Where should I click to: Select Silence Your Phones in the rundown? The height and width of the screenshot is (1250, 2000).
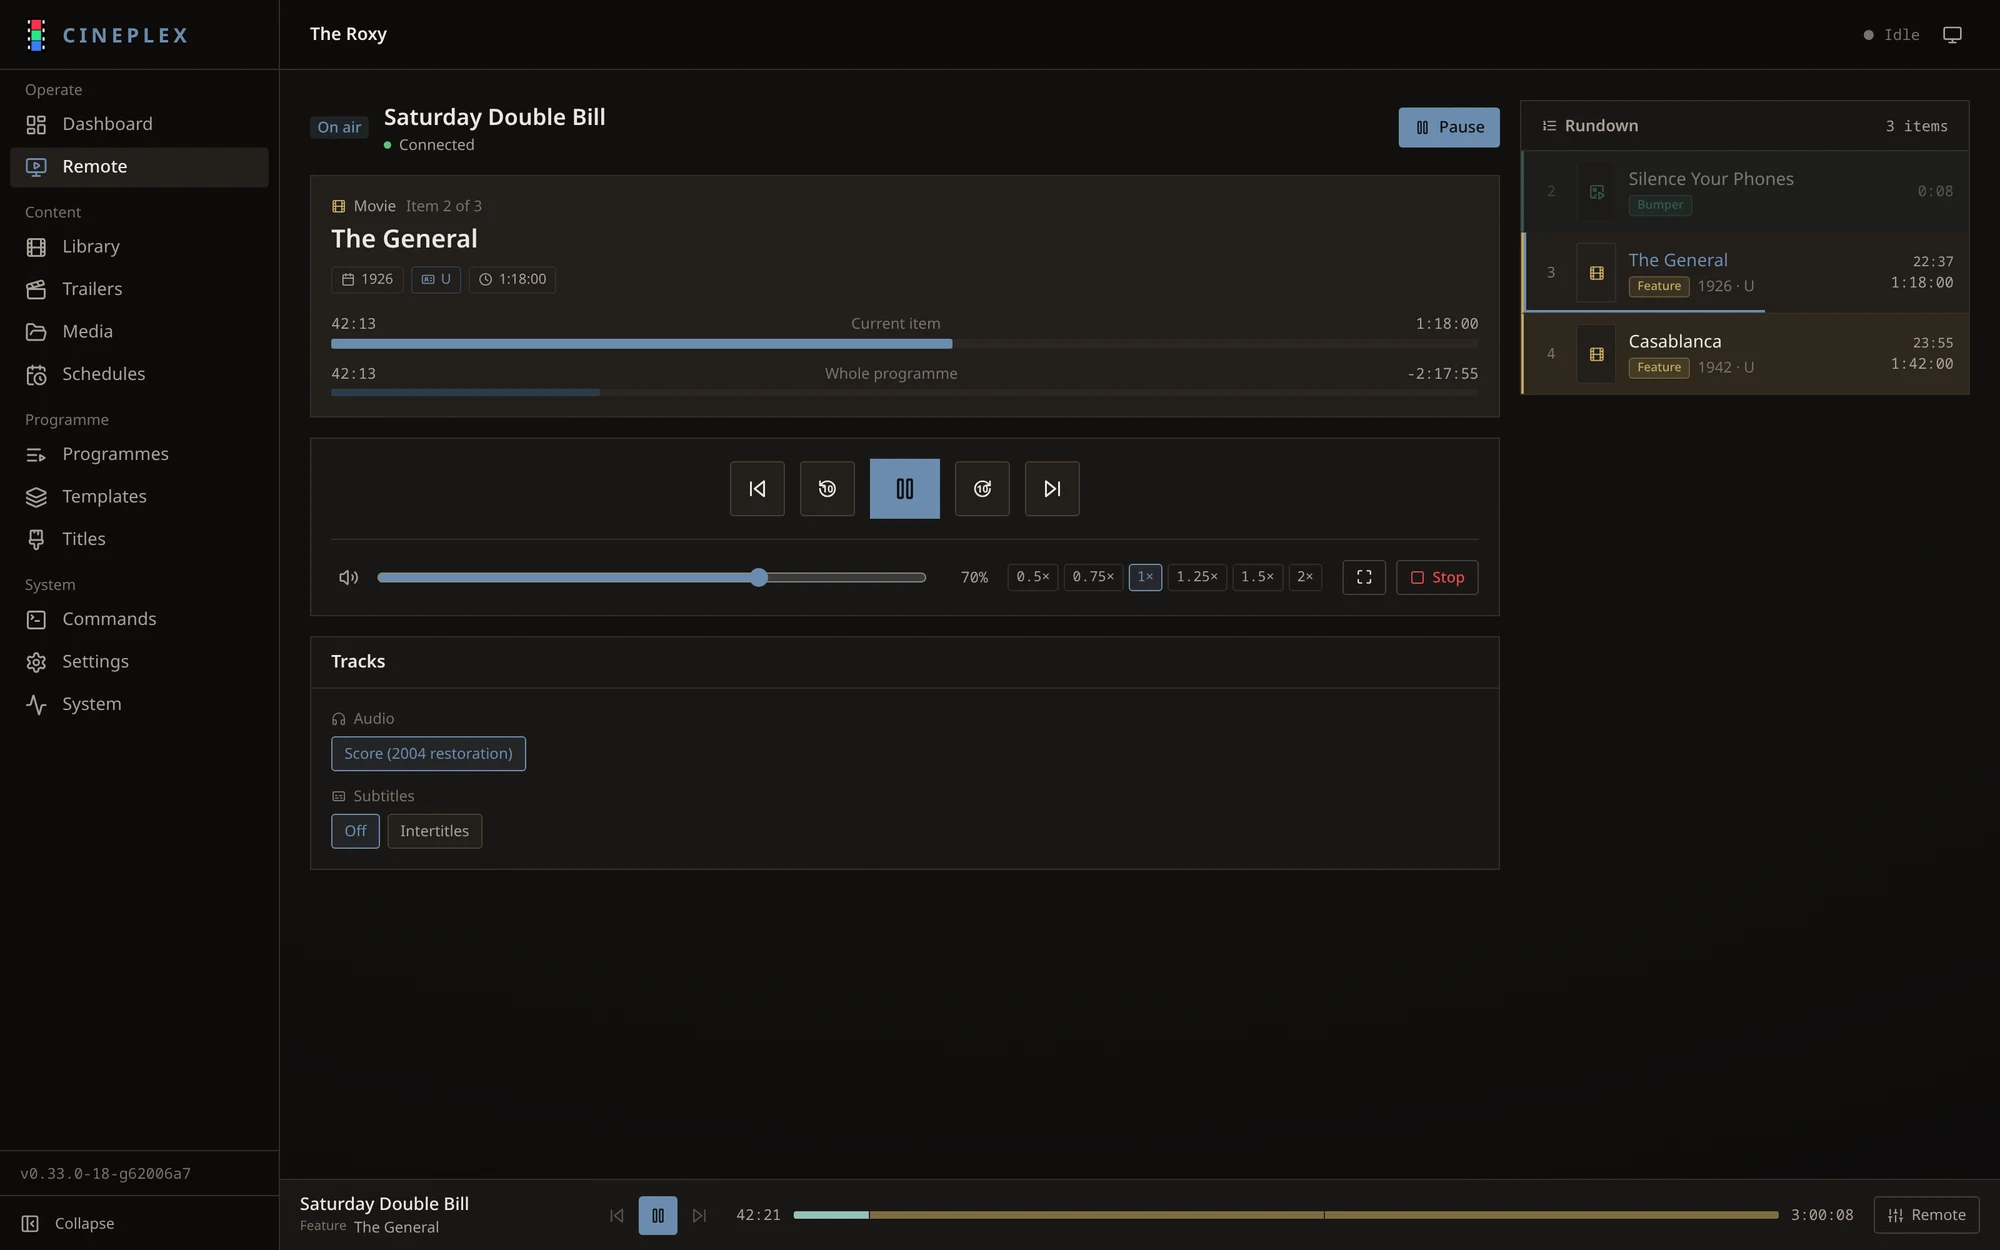[1745, 192]
